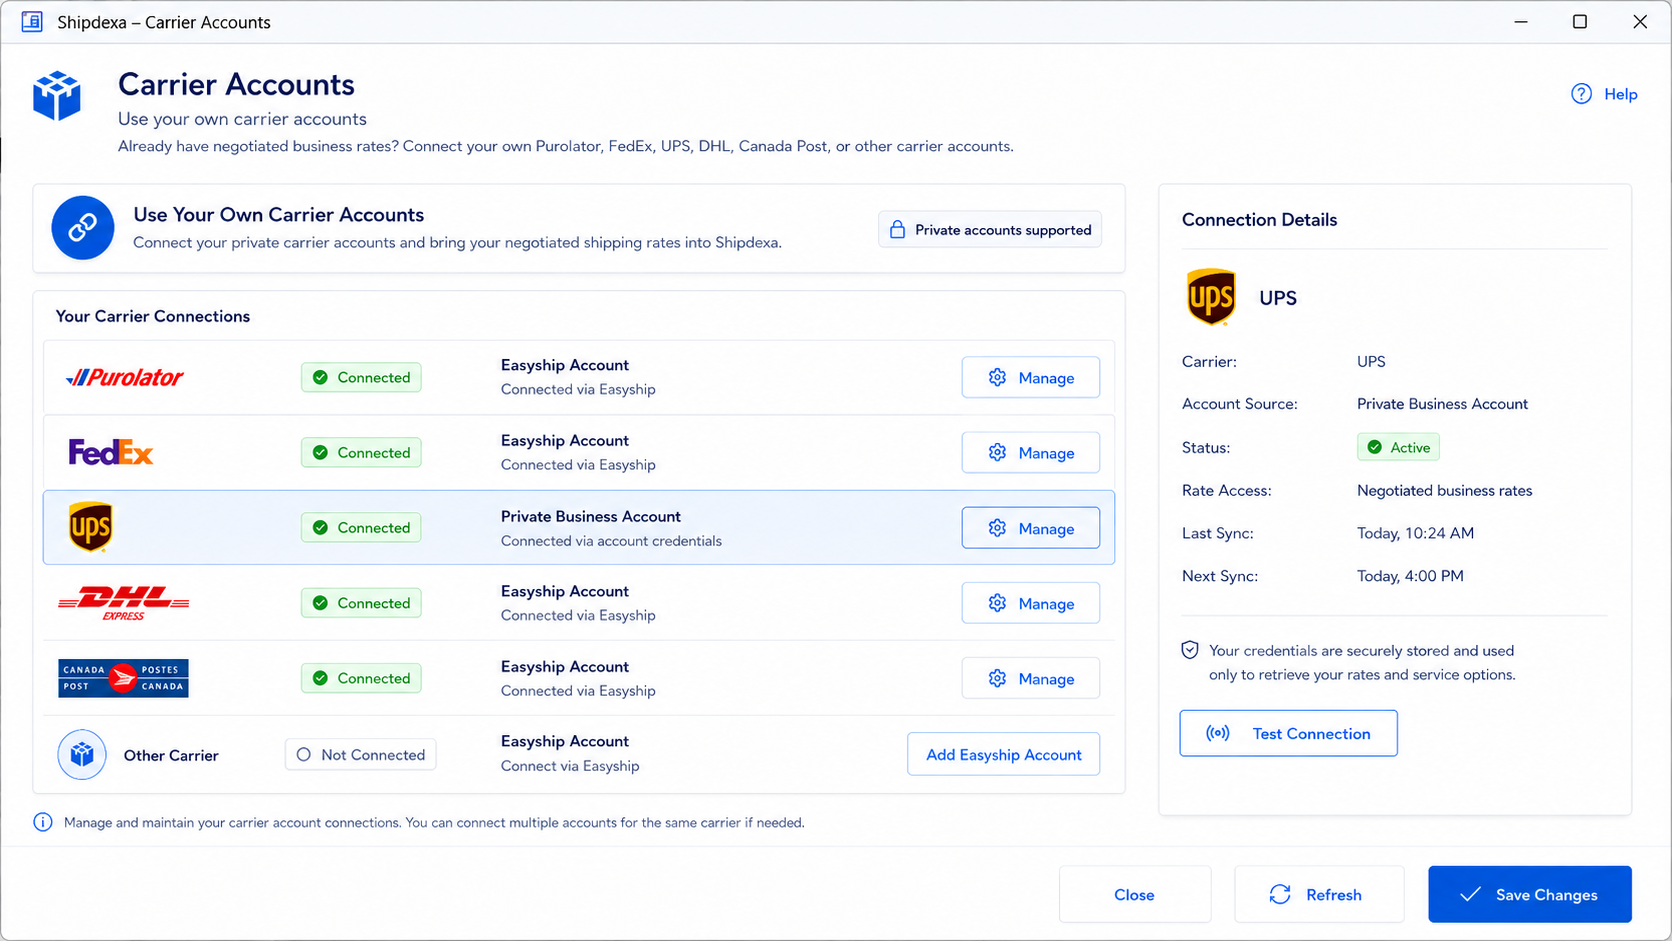Click the lock icon in Private accounts badge
This screenshot has height=941, width=1672.
click(x=897, y=230)
